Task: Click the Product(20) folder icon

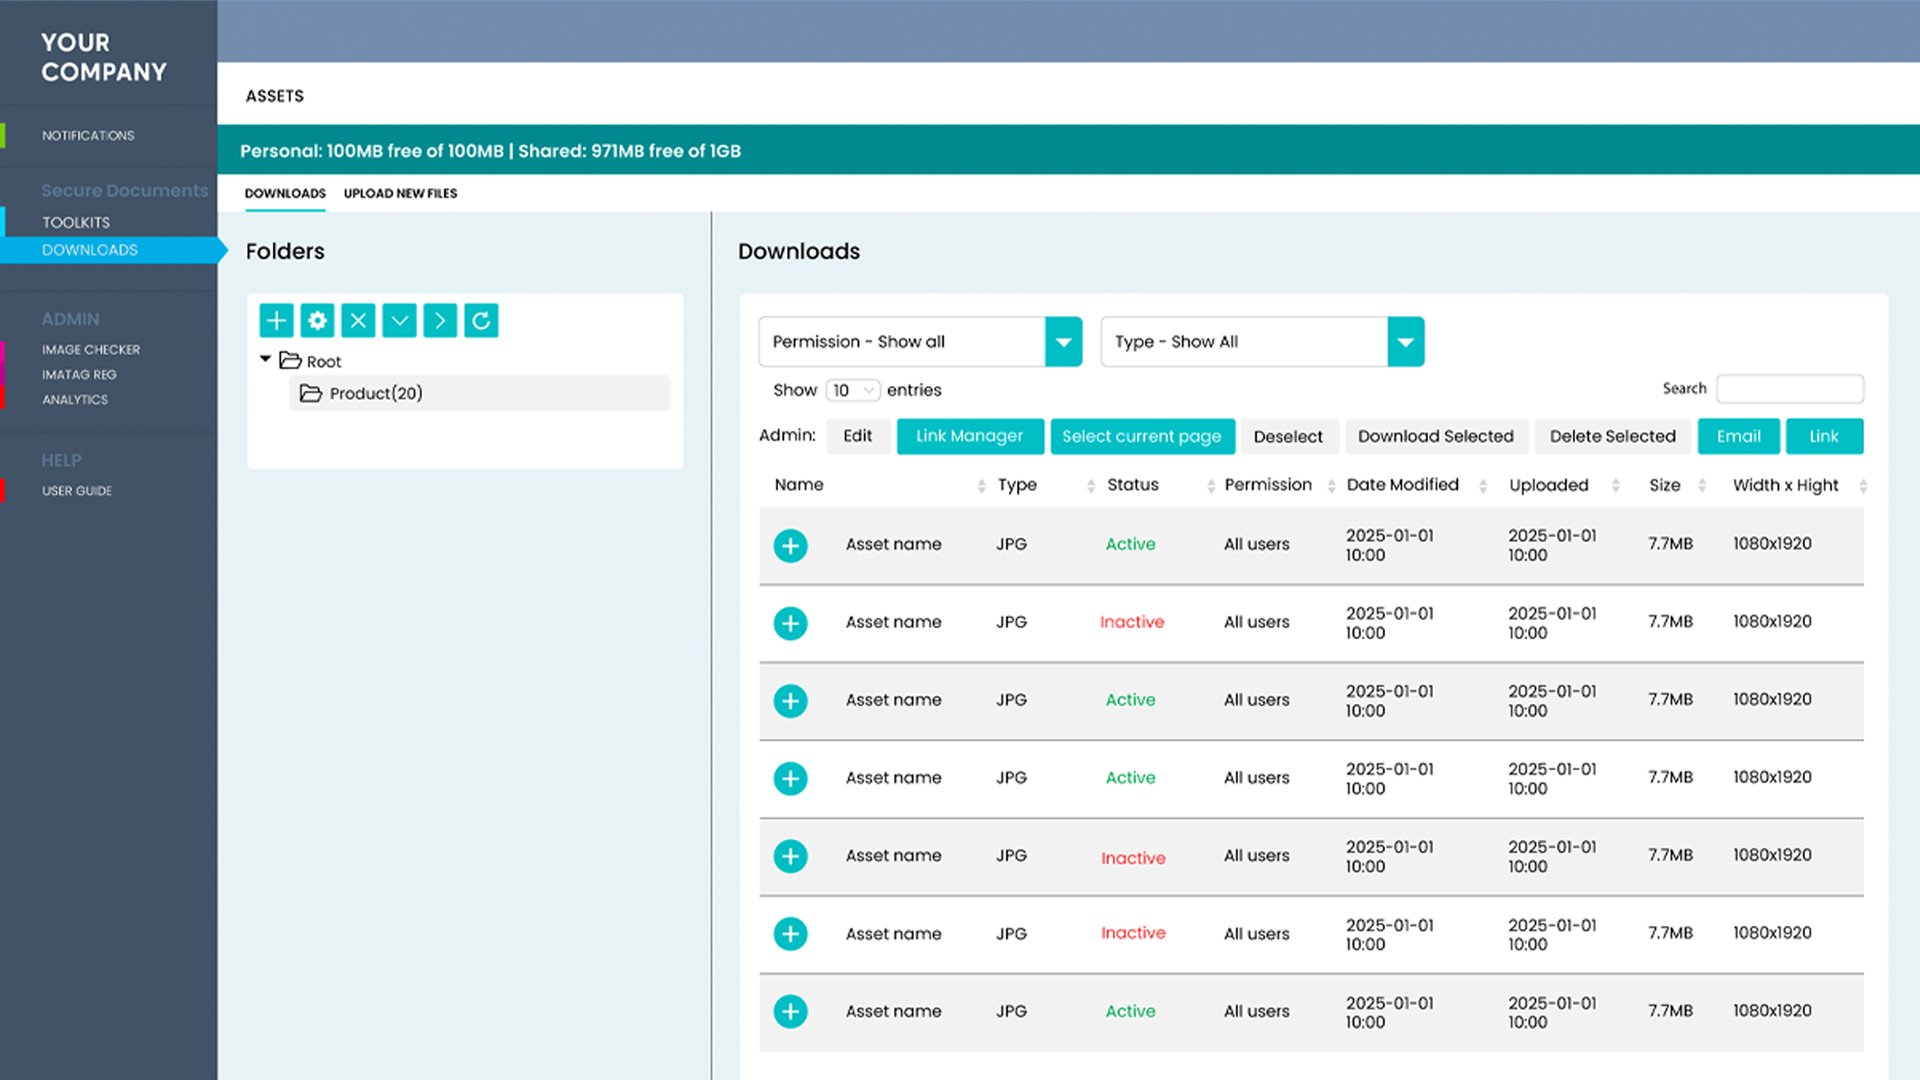Action: tap(311, 393)
